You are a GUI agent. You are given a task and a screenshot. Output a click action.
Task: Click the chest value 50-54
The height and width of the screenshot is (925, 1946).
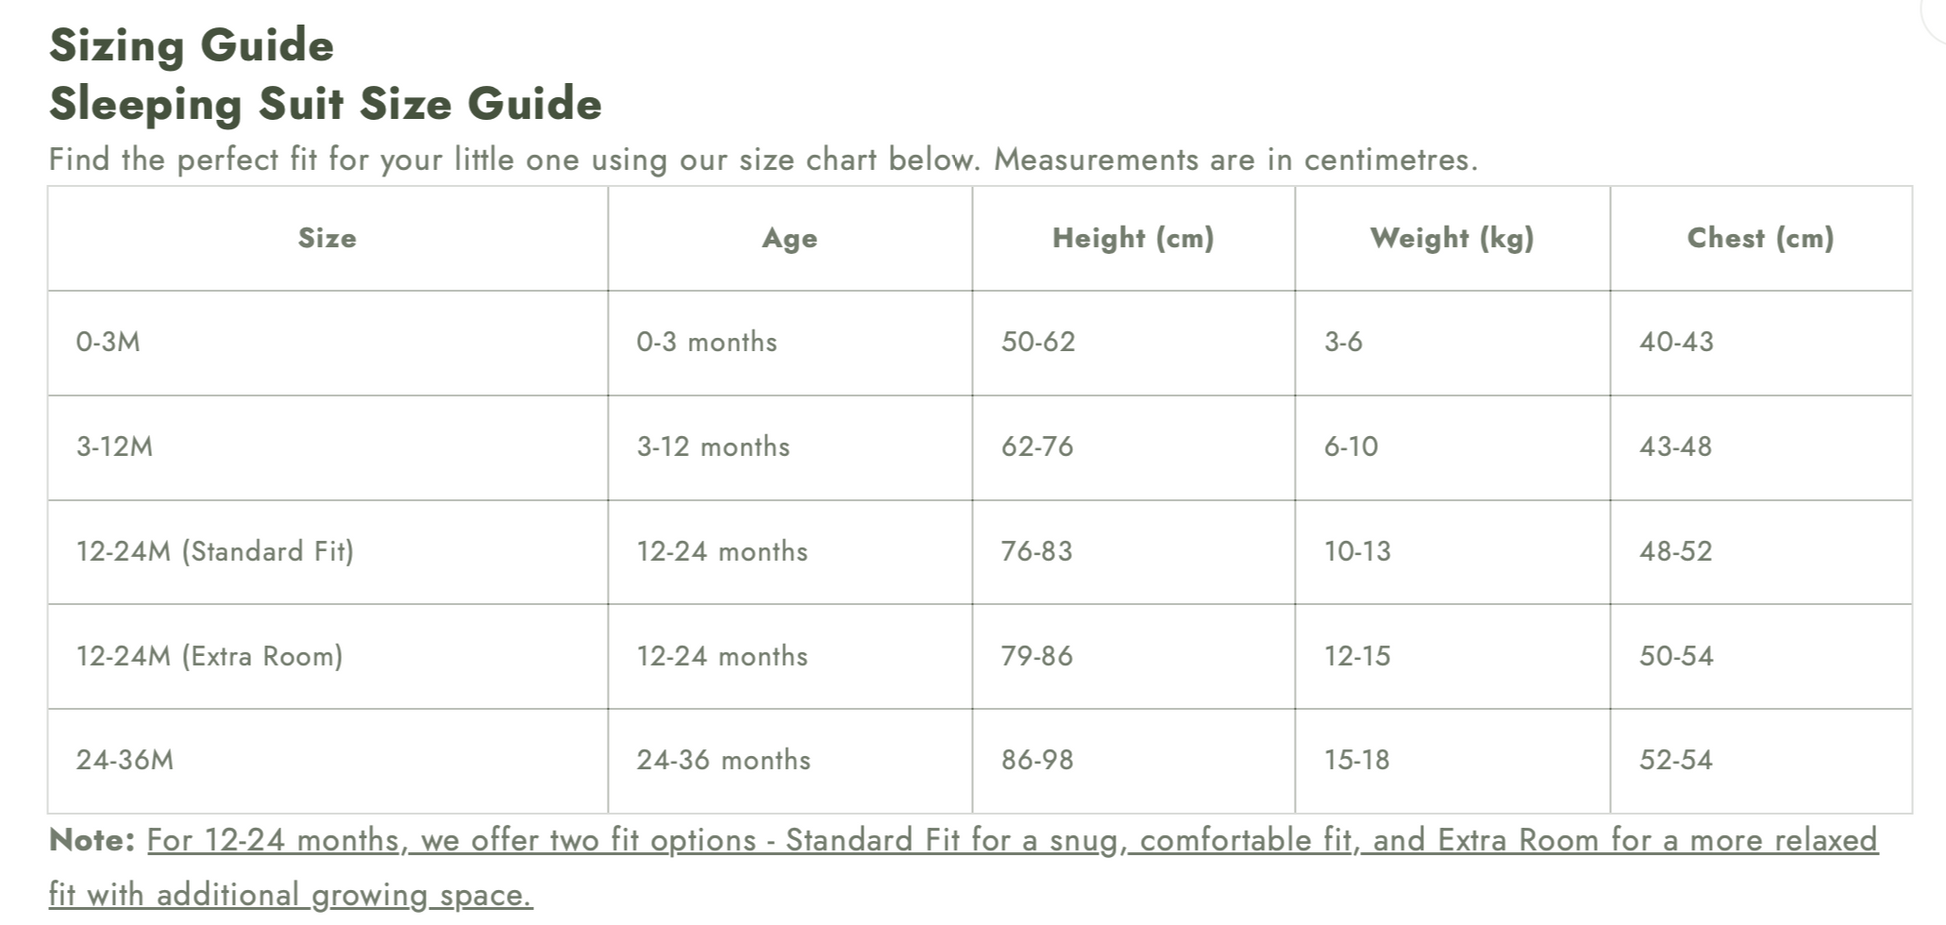coord(1676,656)
